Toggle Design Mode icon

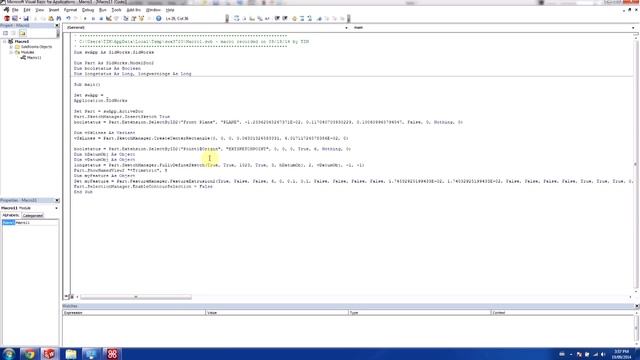[x=109, y=18]
